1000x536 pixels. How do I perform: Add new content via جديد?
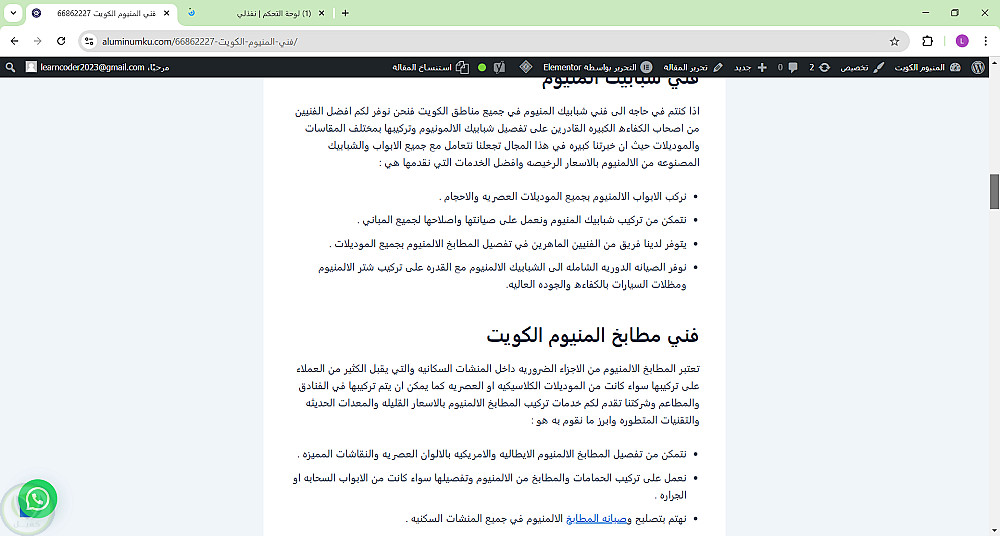(x=751, y=67)
